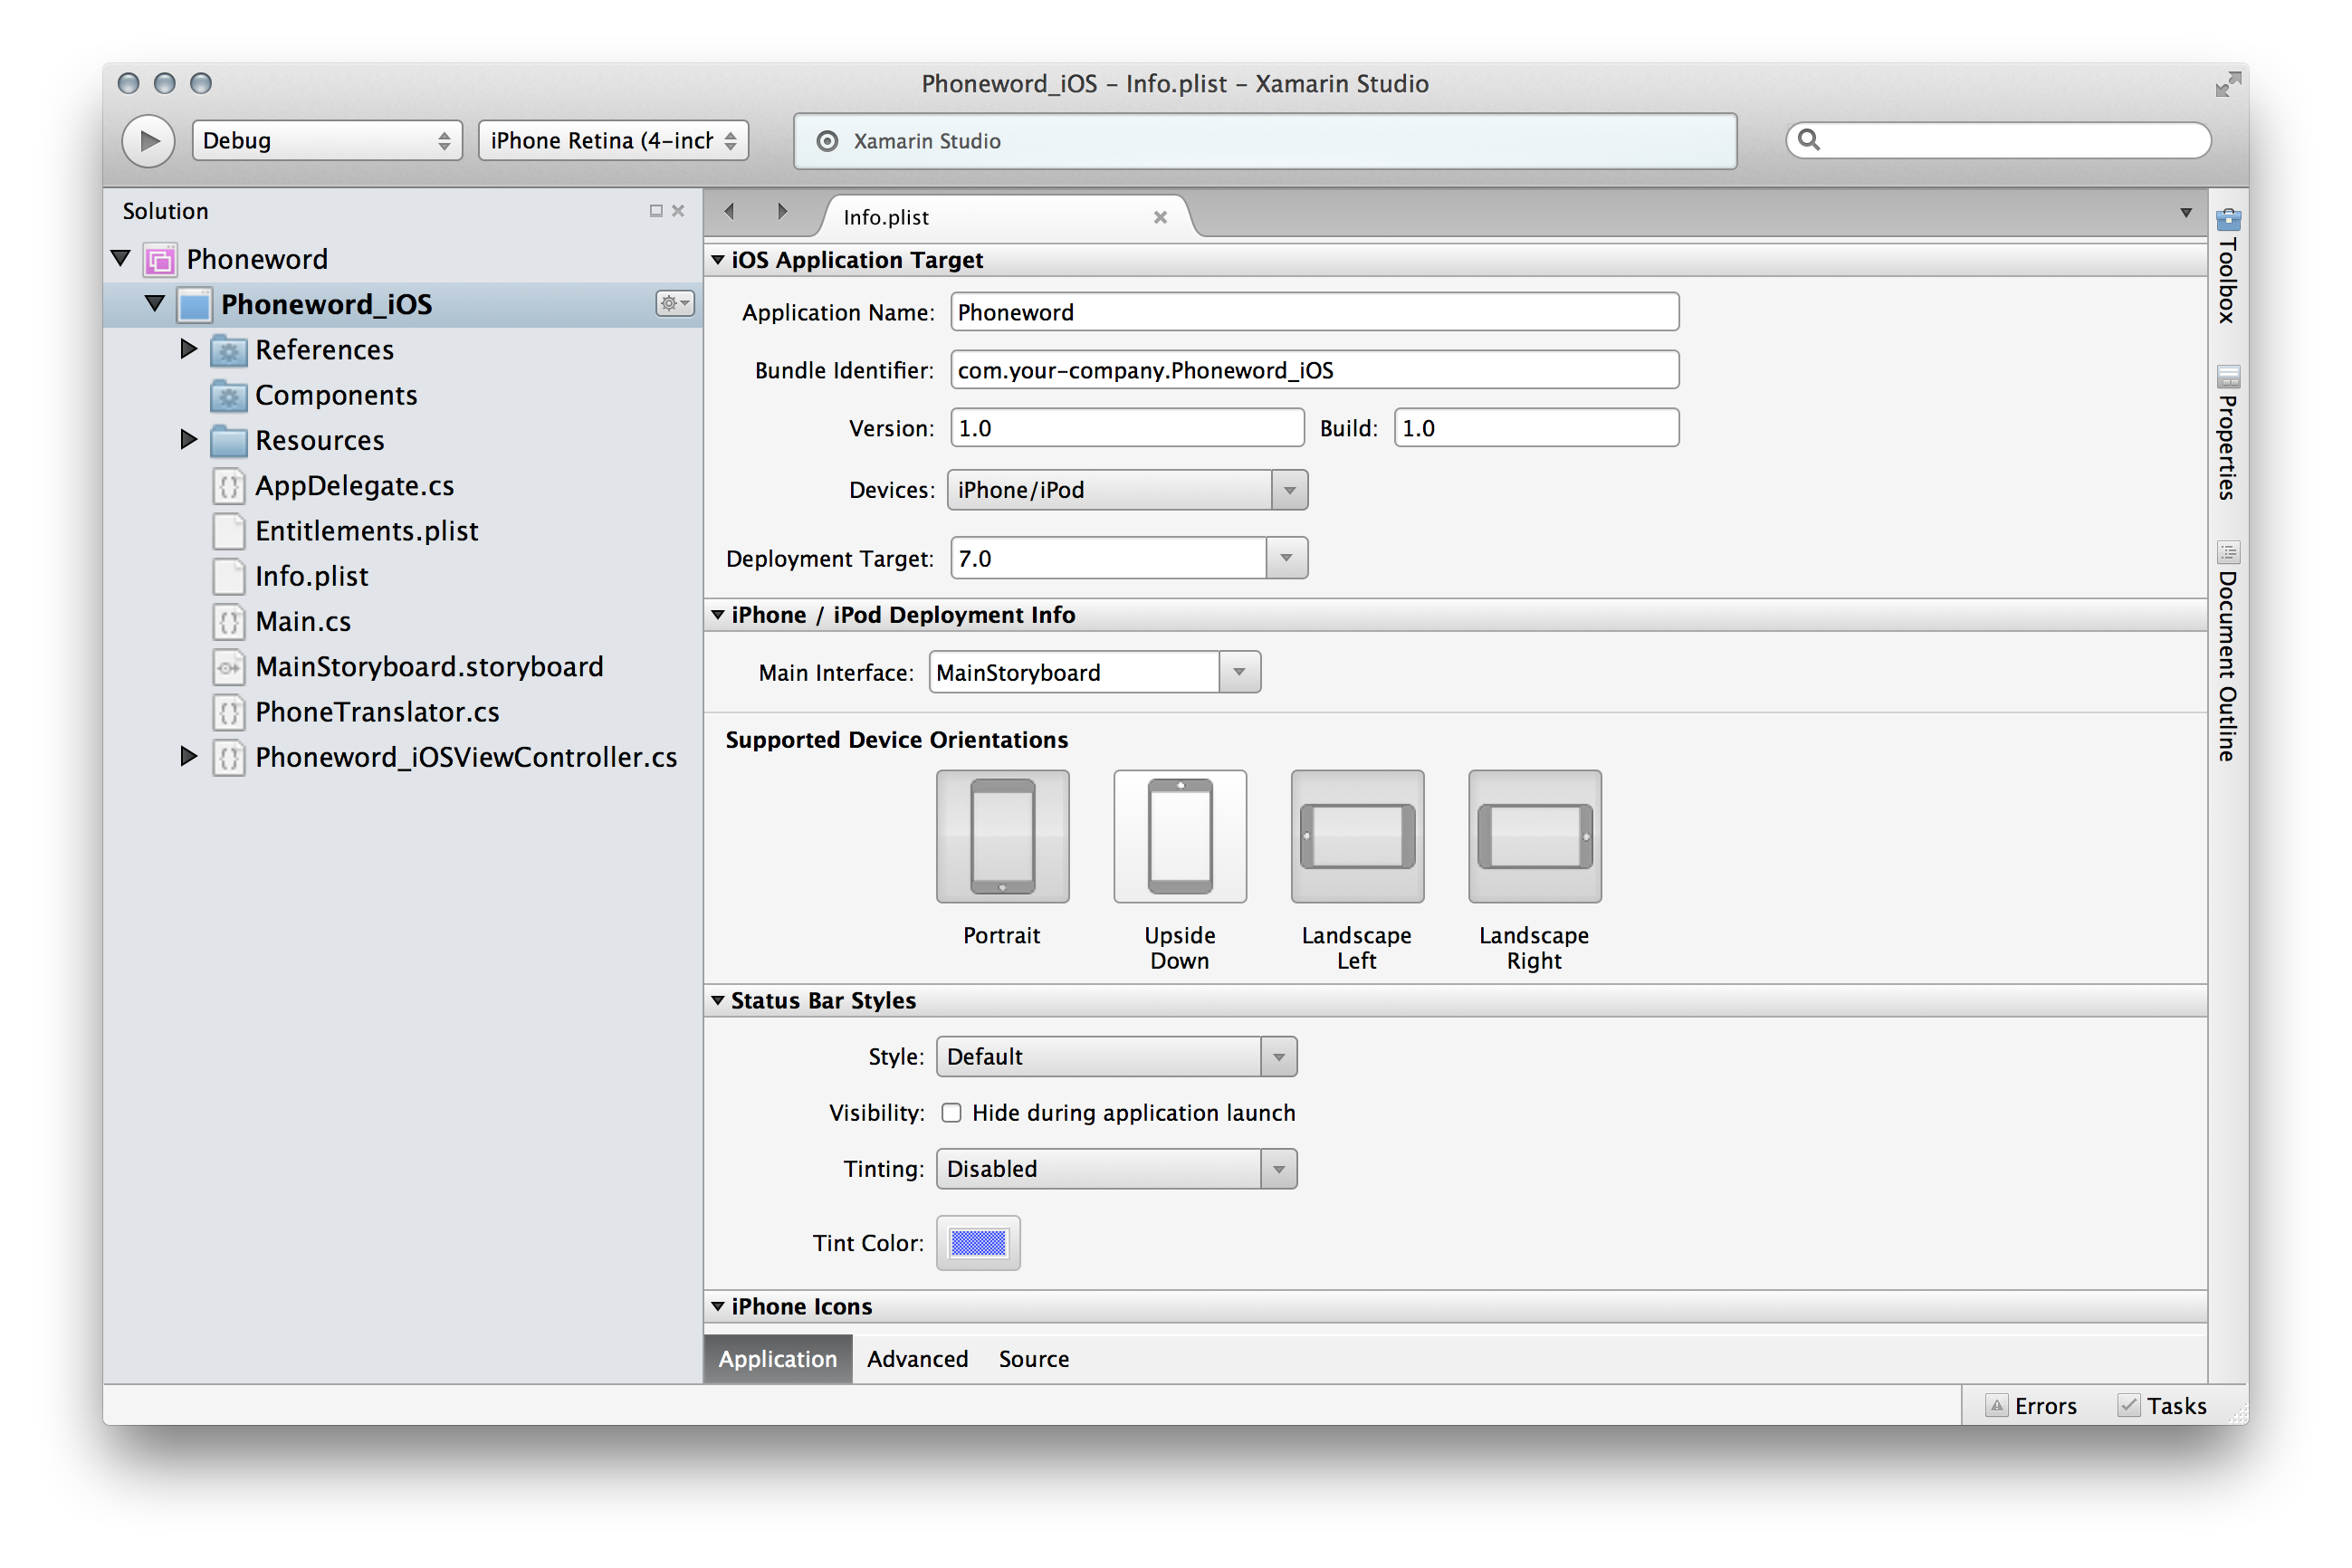2352x1568 pixels.
Task: Open the Toolbox side panel icon
Action: [x=2228, y=220]
